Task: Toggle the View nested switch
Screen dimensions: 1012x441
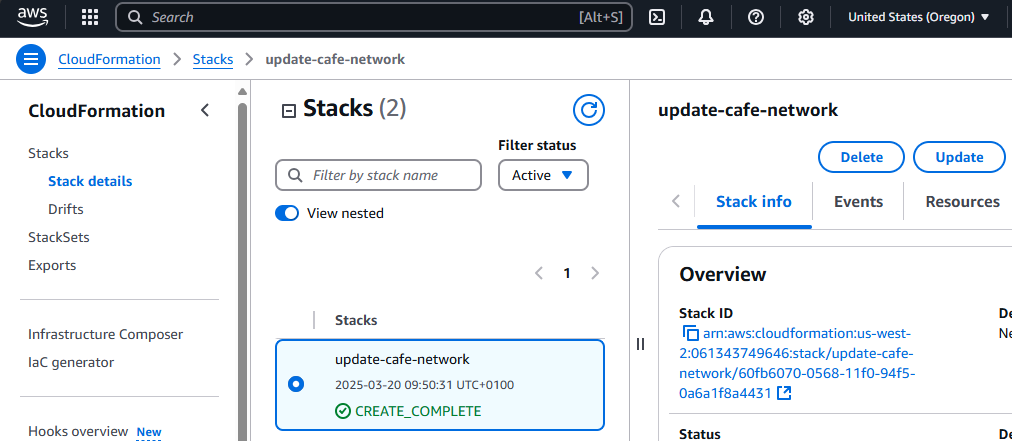Action: click(x=287, y=213)
